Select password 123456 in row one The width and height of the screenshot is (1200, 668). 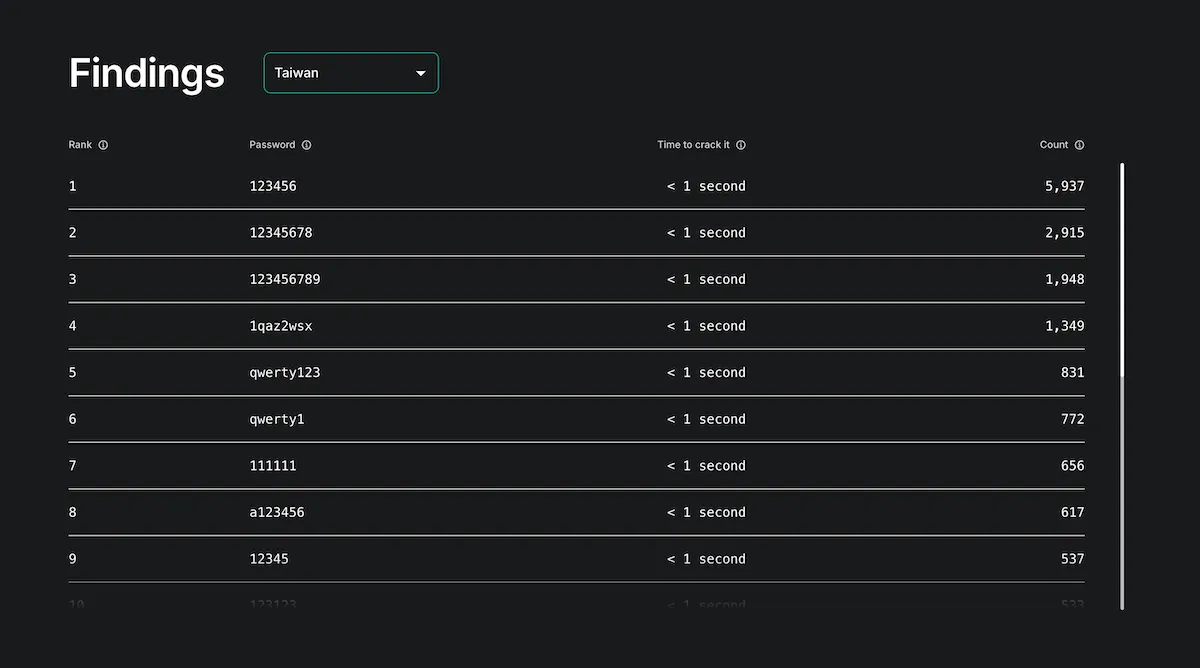coord(273,186)
